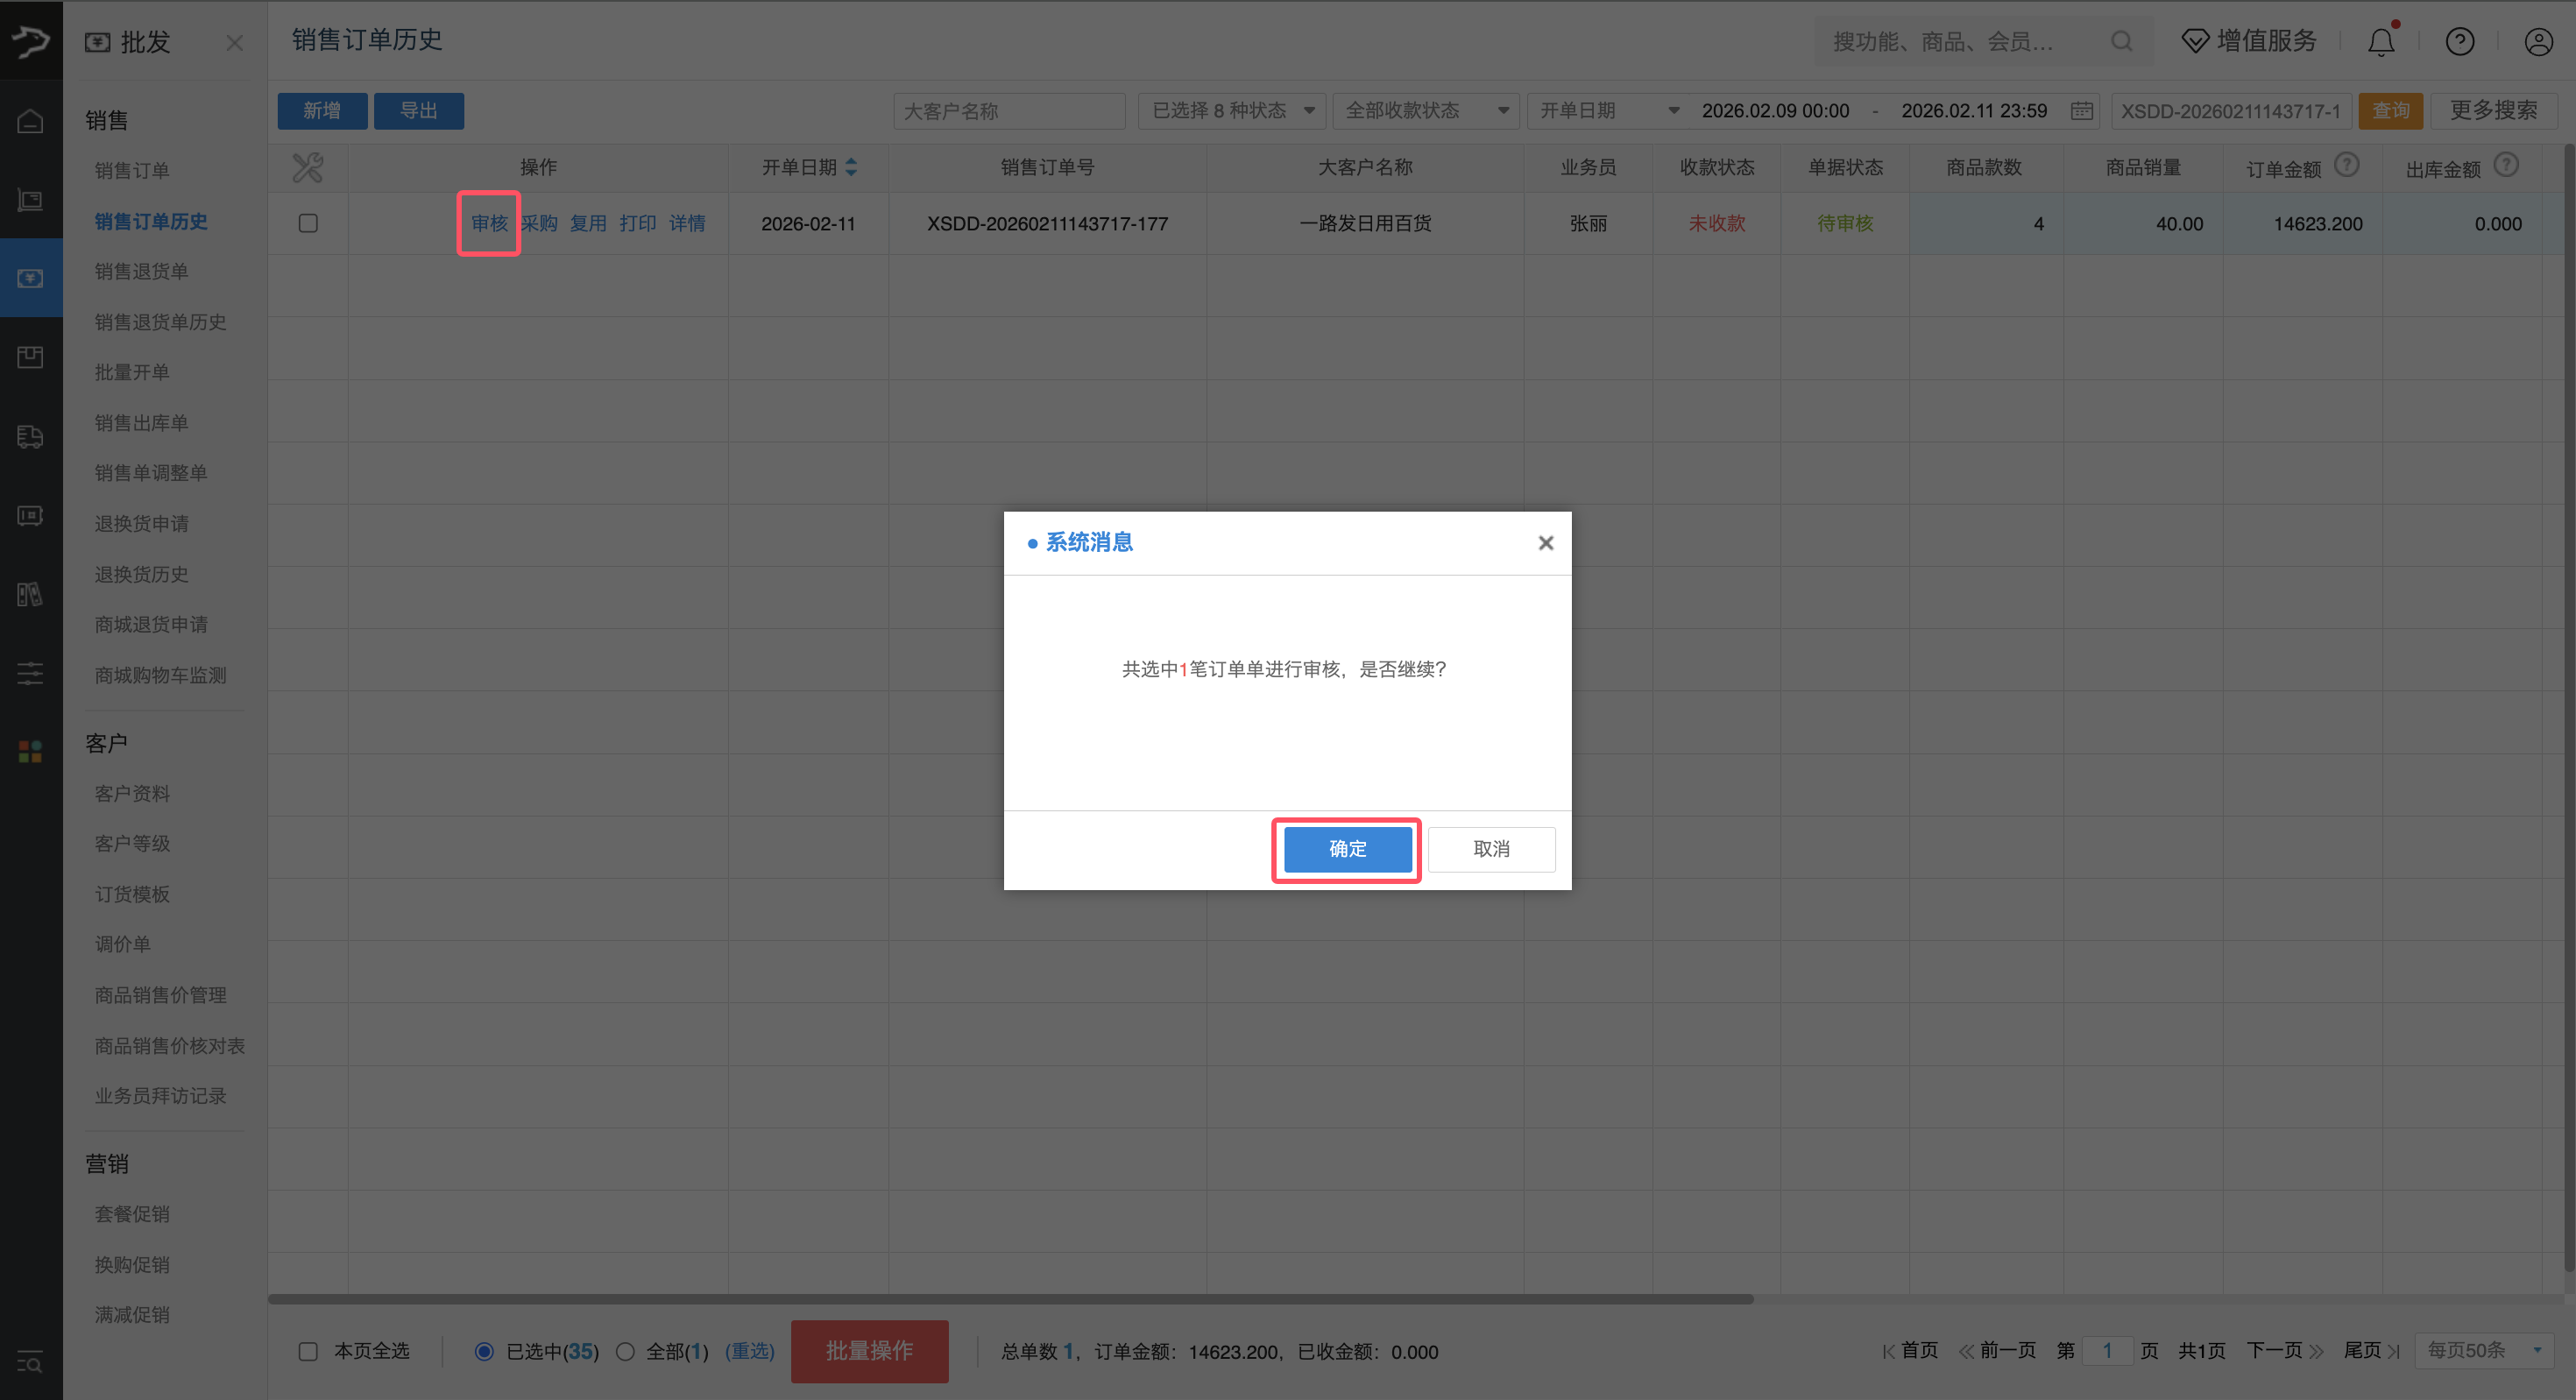Select the 全部(1) radio option
Screen dimensions: 2576x1400
(626, 1351)
